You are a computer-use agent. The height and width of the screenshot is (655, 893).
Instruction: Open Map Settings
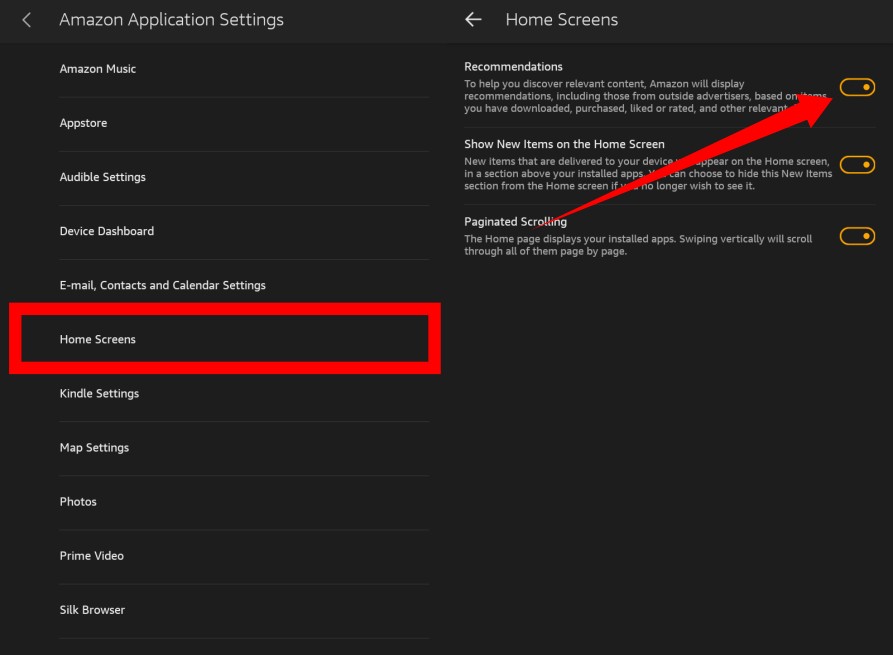[244, 448]
